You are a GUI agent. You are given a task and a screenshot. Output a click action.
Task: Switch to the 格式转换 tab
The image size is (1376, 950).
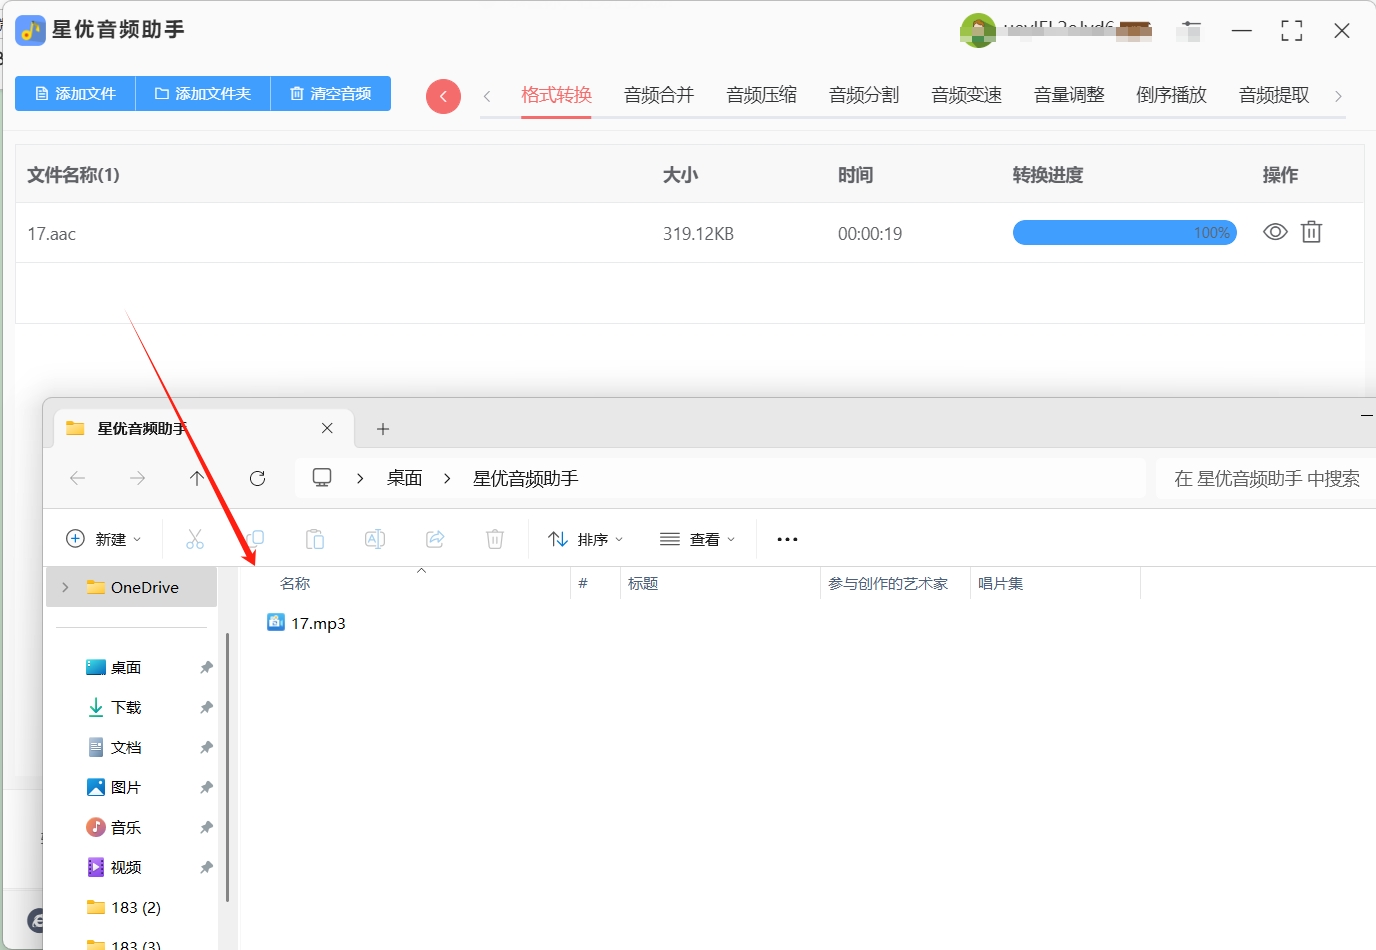pos(556,95)
